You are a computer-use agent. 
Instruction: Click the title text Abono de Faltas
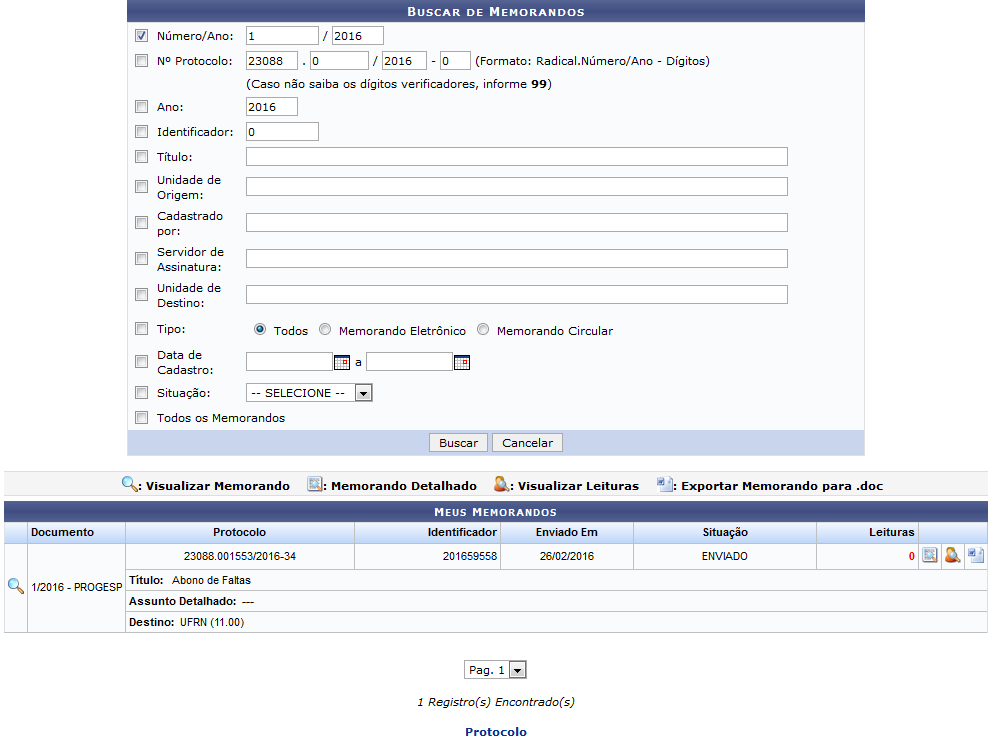(212, 580)
